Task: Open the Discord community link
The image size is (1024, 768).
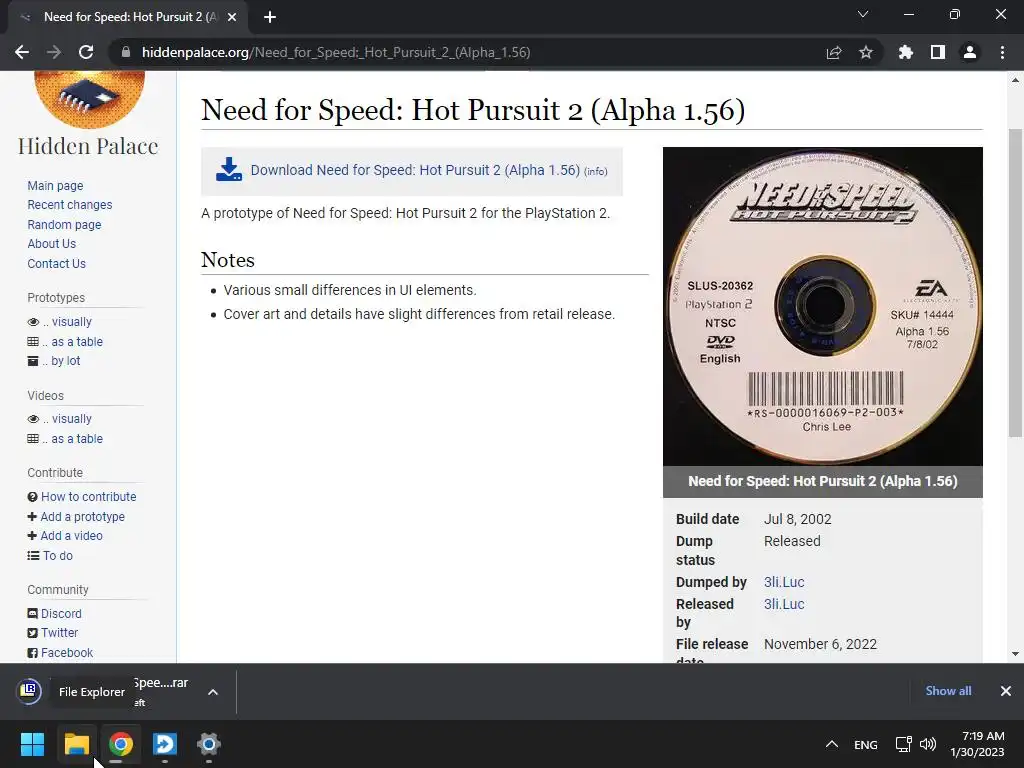Action: pyautogui.click(x=61, y=614)
